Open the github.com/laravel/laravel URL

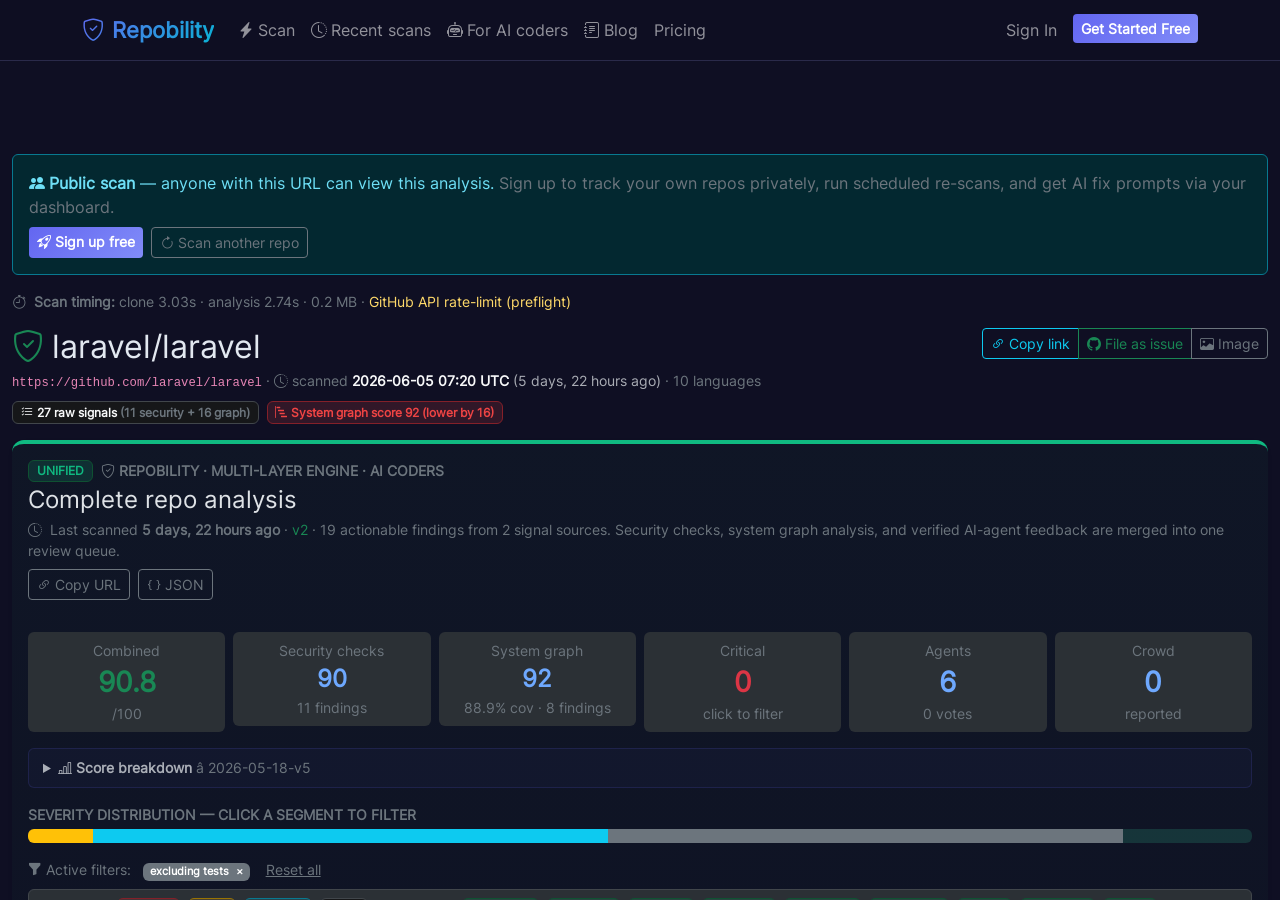[137, 382]
